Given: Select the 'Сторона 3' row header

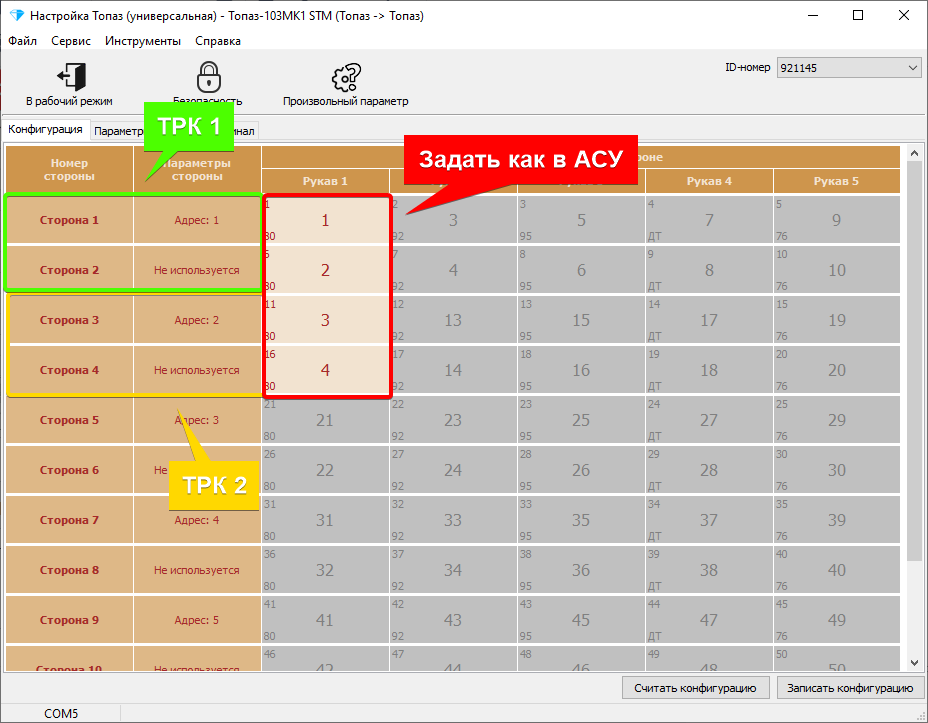Looking at the screenshot, I should [69, 320].
